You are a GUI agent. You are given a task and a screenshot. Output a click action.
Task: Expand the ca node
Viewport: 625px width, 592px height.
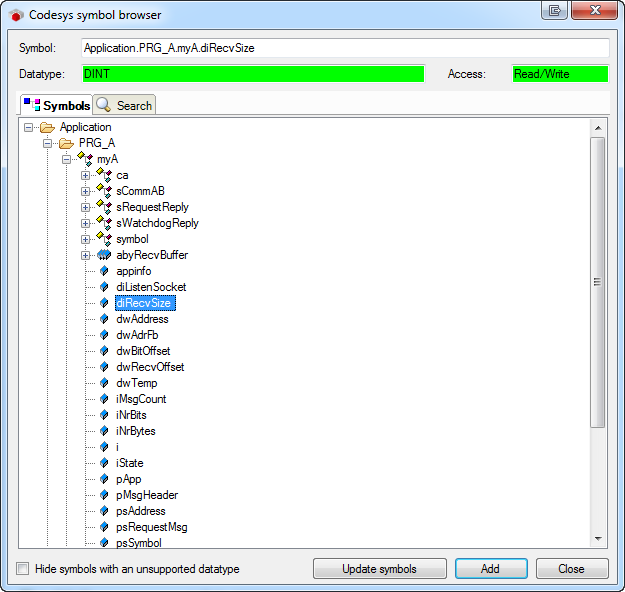[85, 175]
